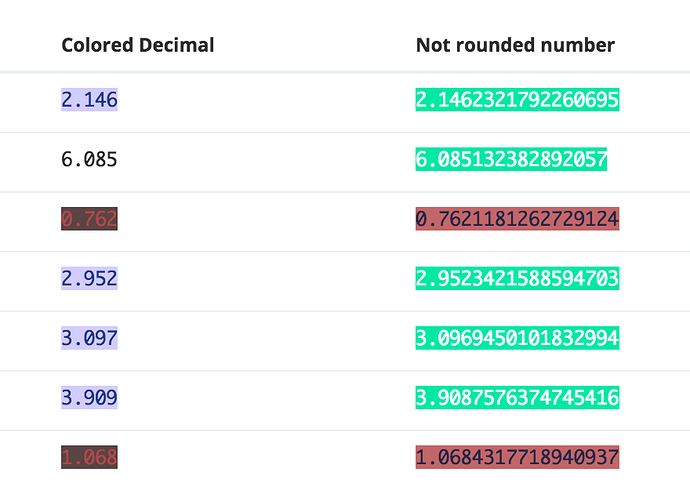This screenshot has width=690, height=483.
Task: Click the row containing 6.085 value
Action: click(x=345, y=162)
